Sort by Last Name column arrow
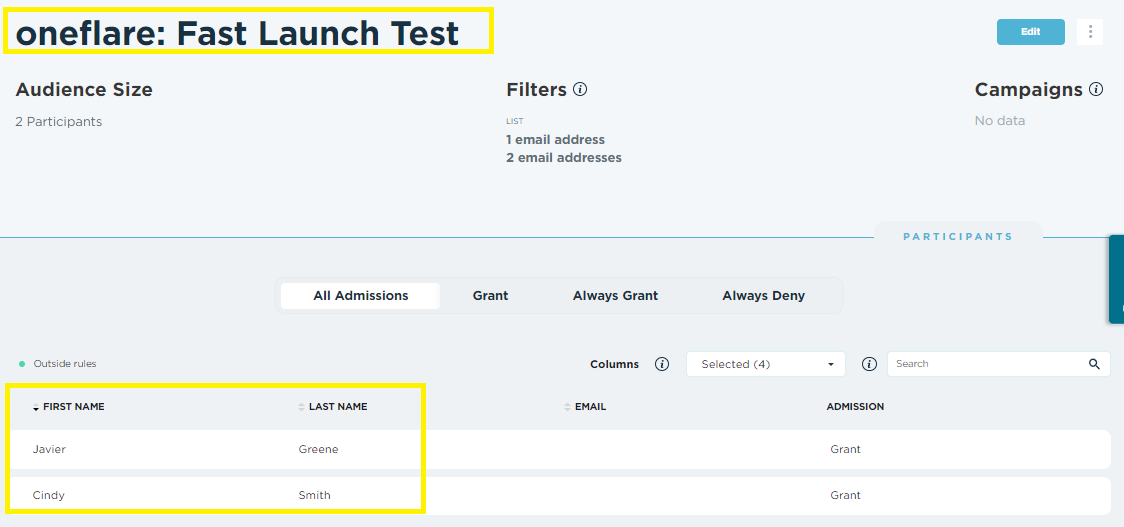 [x=302, y=407]
